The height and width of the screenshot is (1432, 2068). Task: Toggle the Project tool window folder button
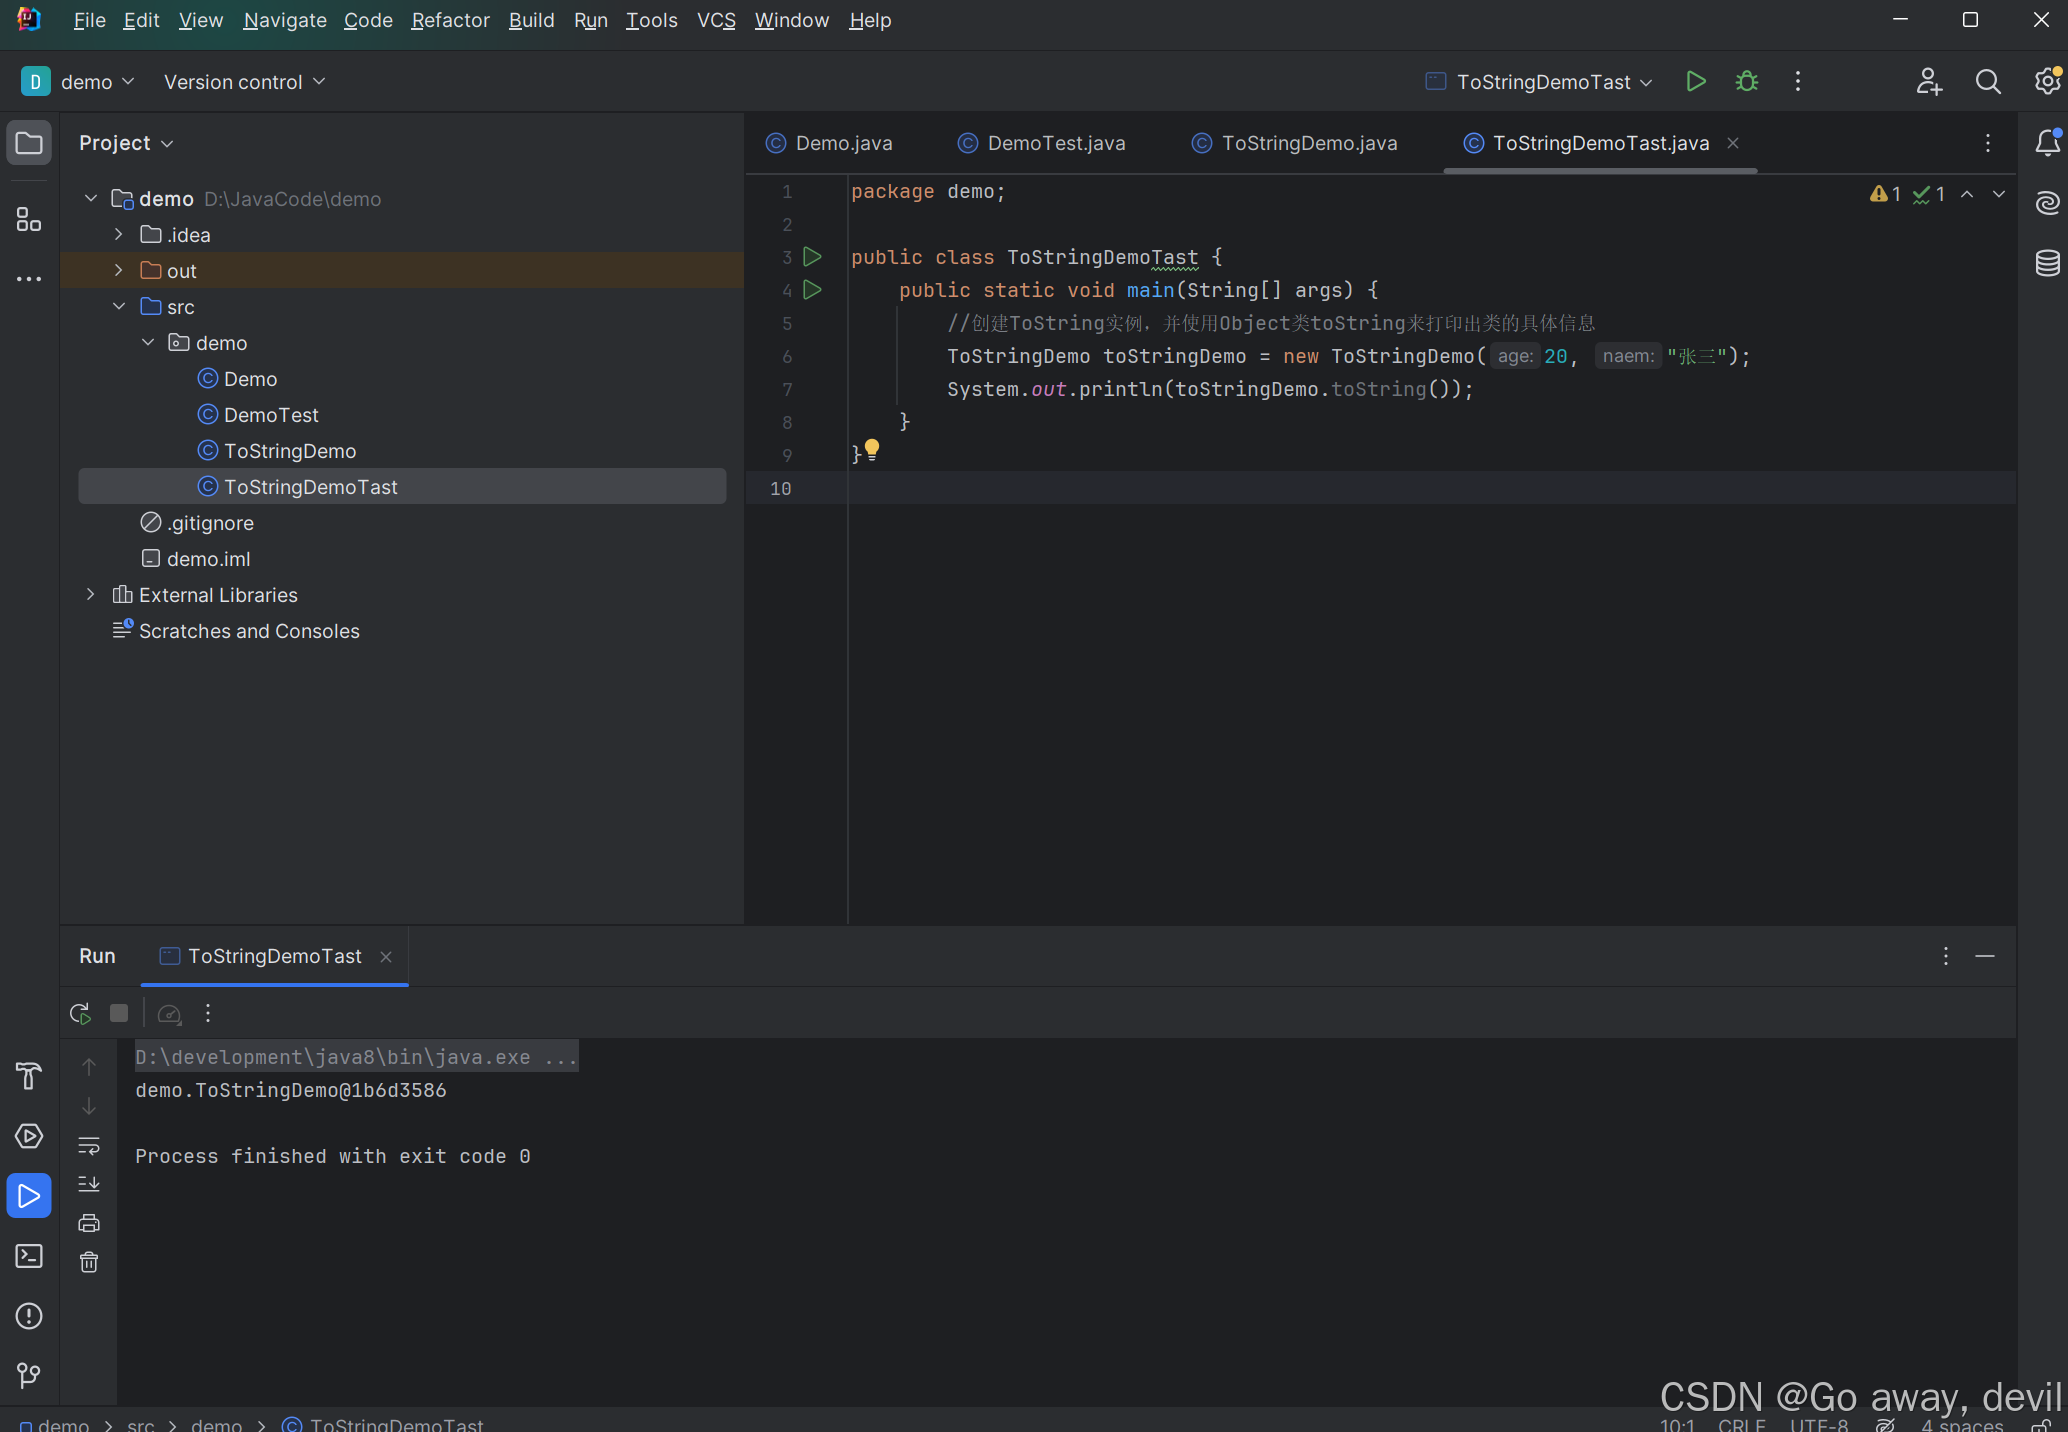point(29,143)
